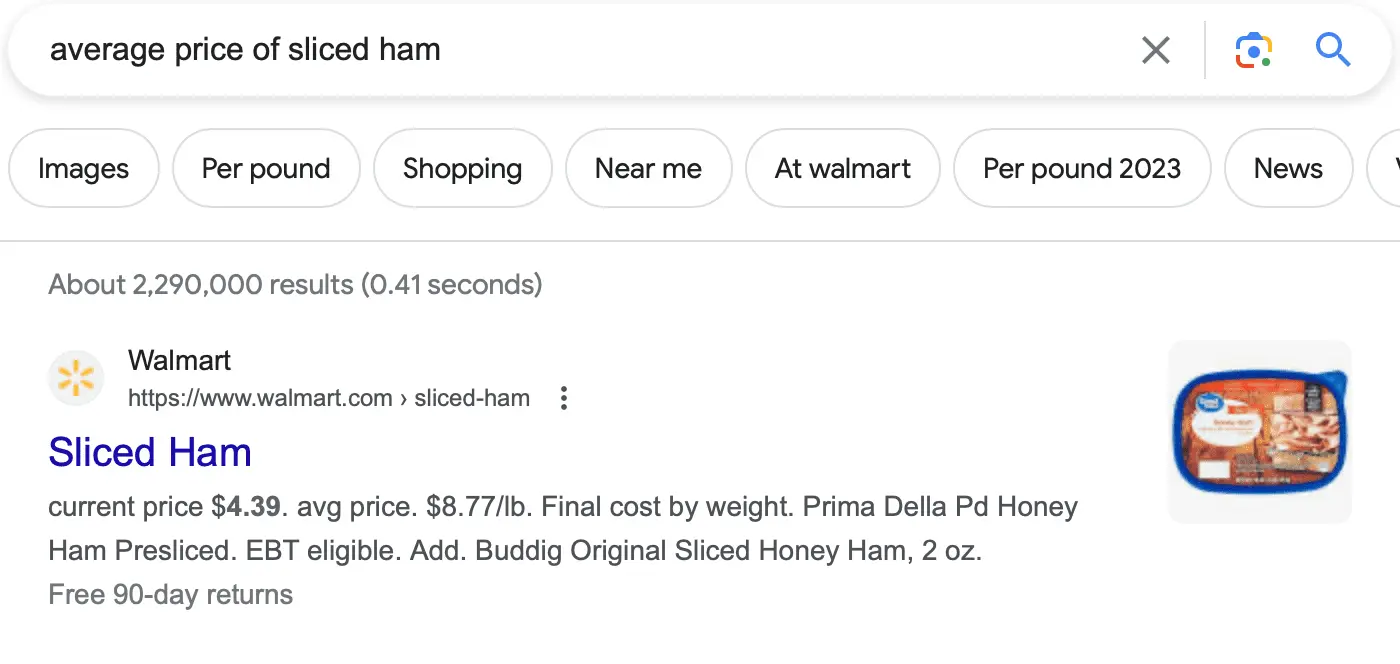Open Google Lens image search
This screenshot has width=1400, height=664.
1253,50
